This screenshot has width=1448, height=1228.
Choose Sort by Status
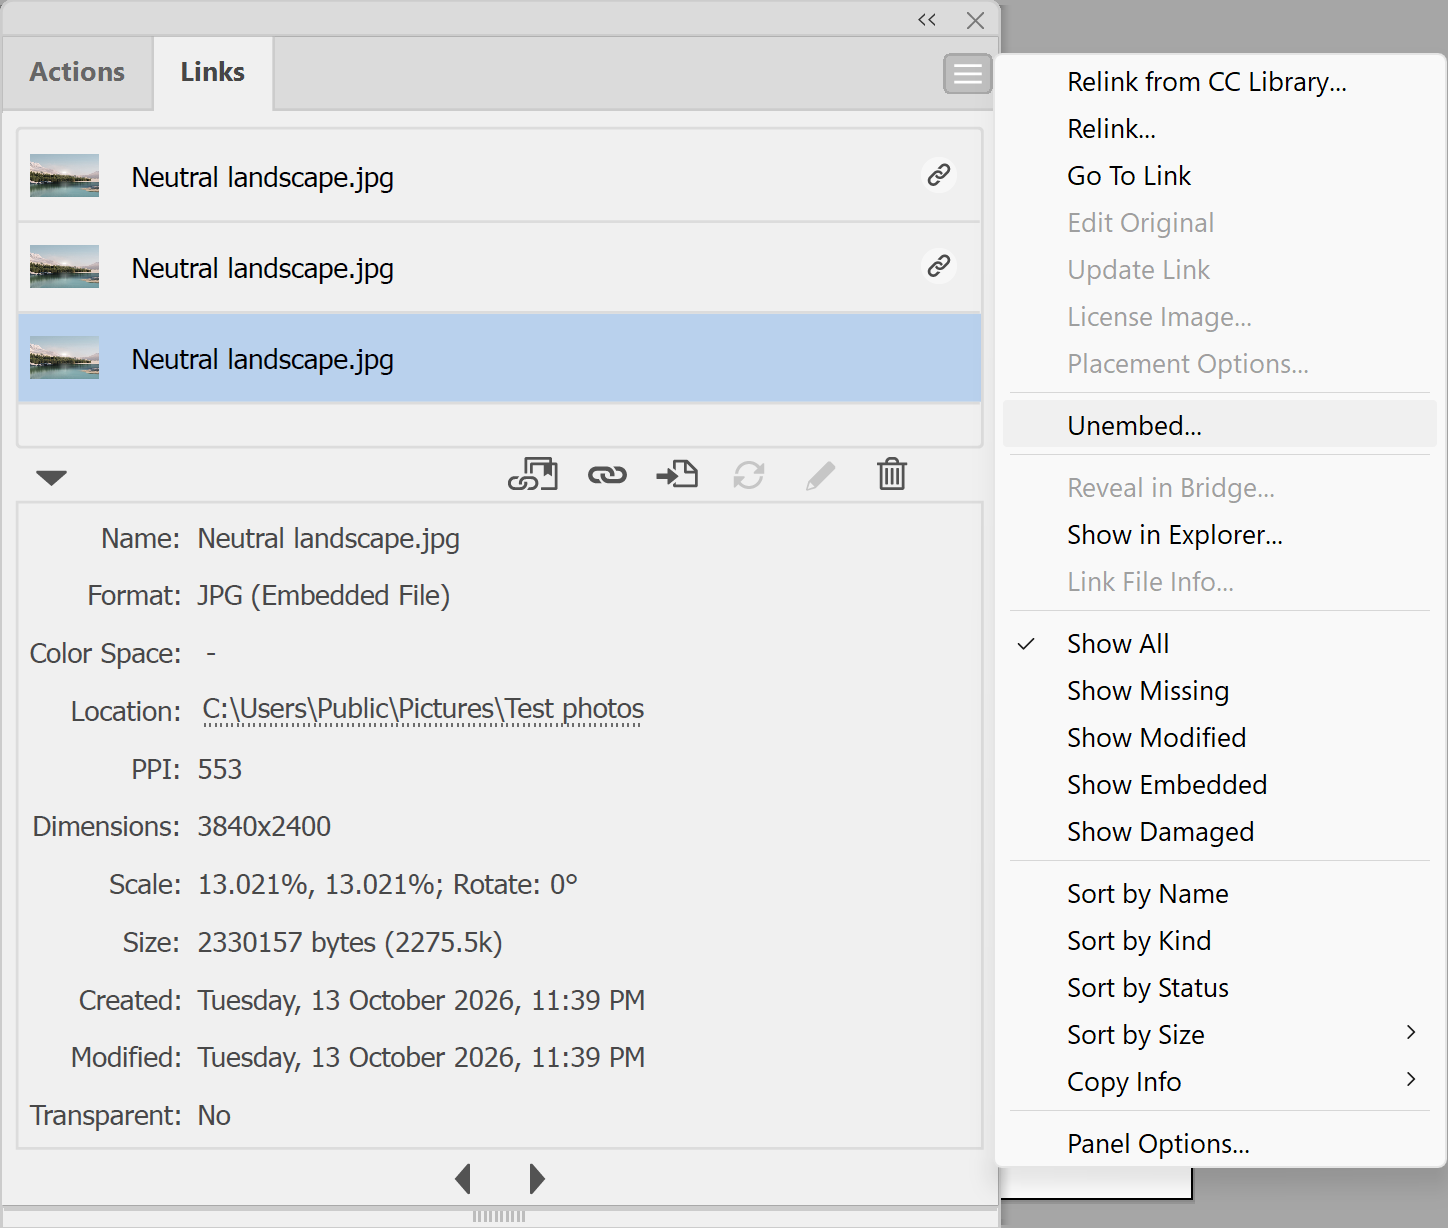pyautogui.click(x=1220, y=988)
